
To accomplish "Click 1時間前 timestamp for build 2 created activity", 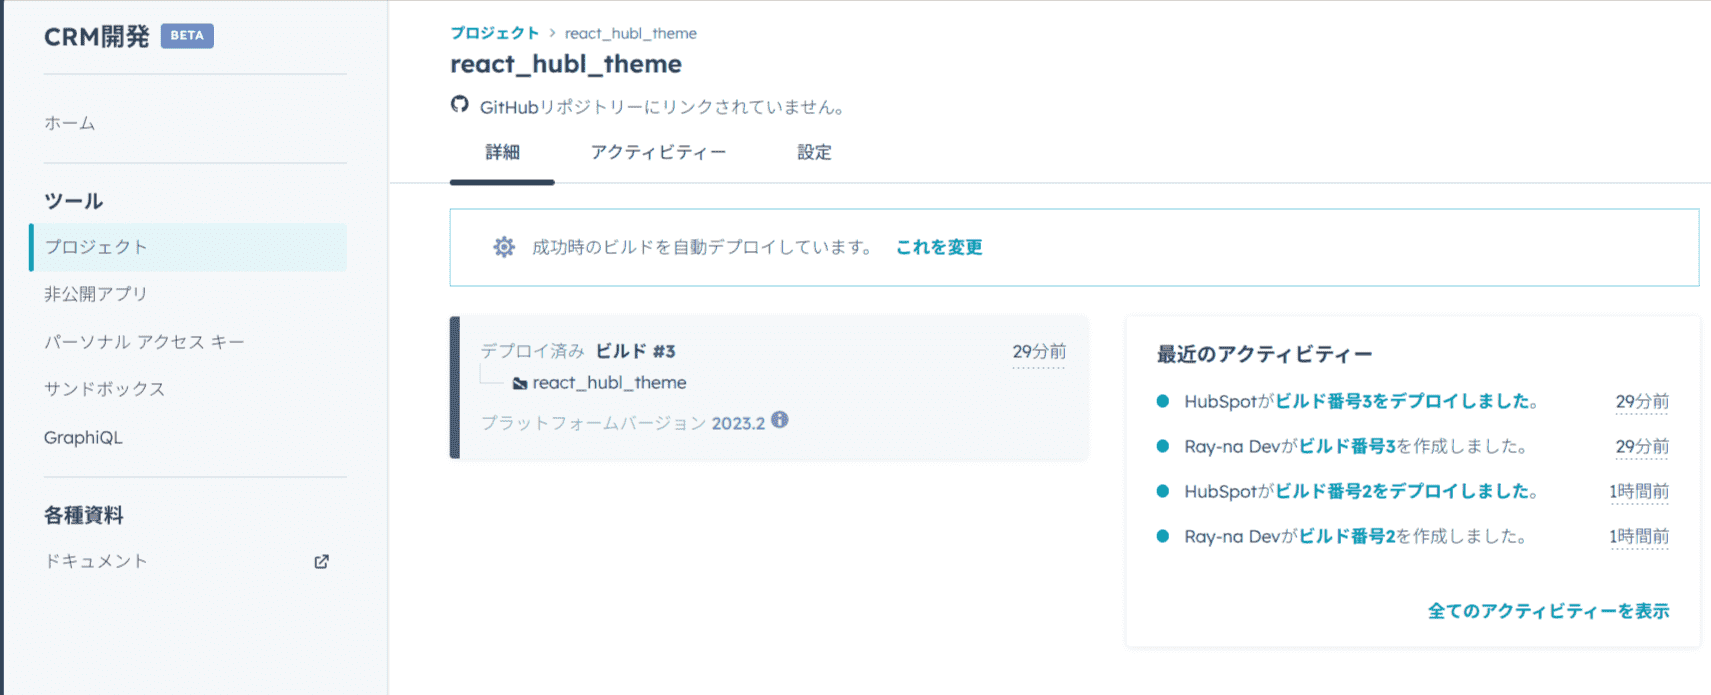I will point(1639,537).
